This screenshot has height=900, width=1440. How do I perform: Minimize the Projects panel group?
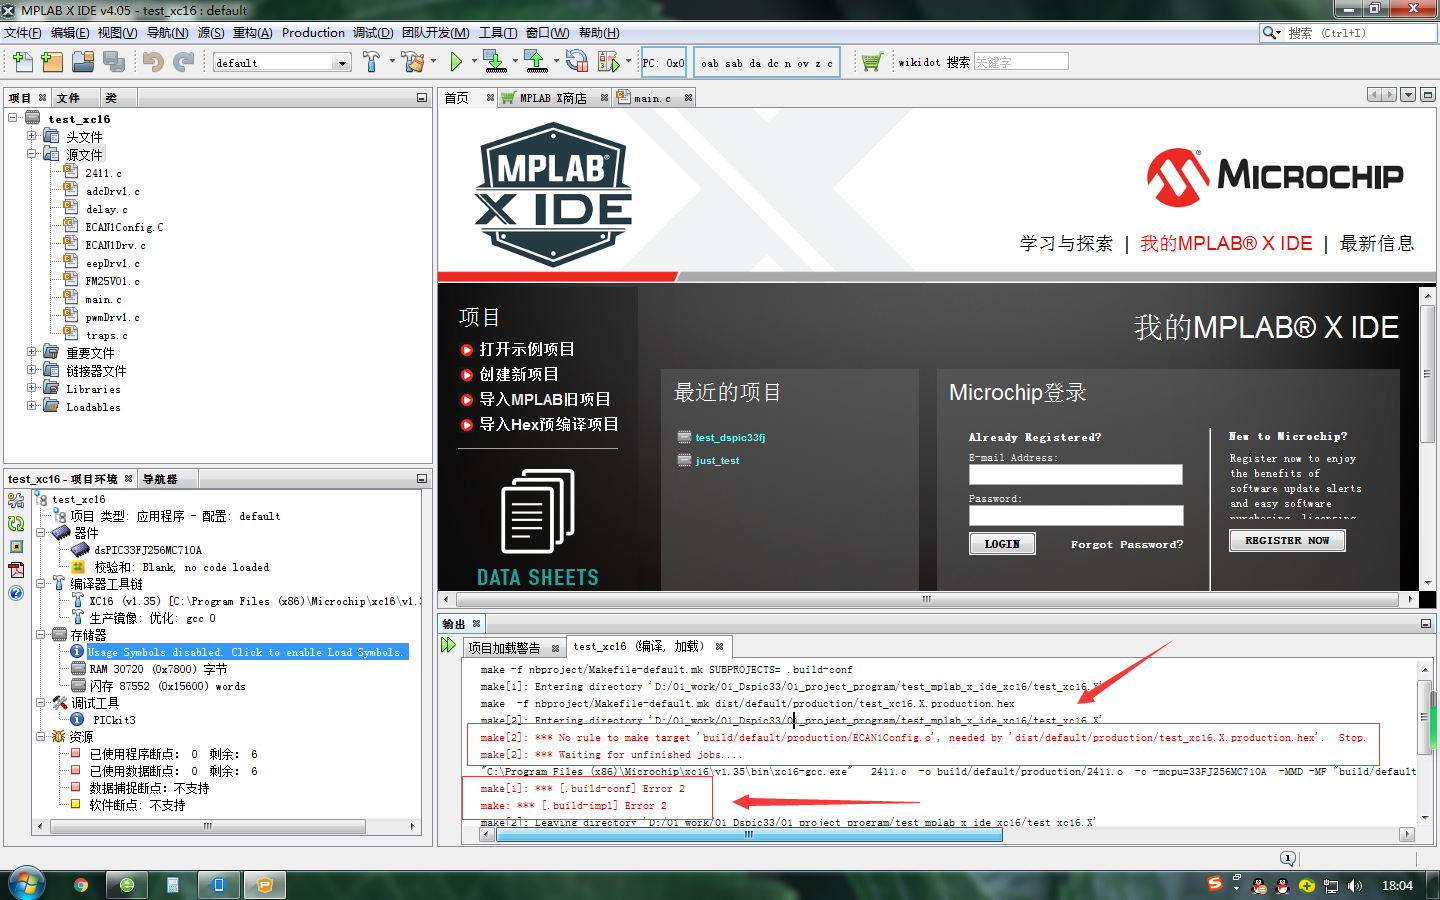click(422, 98)
